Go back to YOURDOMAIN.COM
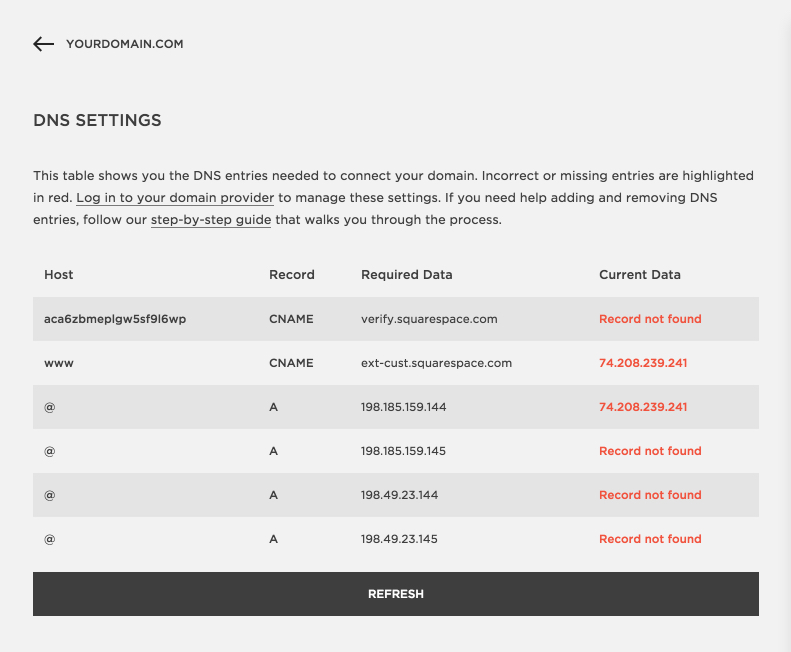Image resolution: width=791 pixels, height=652 pixels. click(124, 44)
